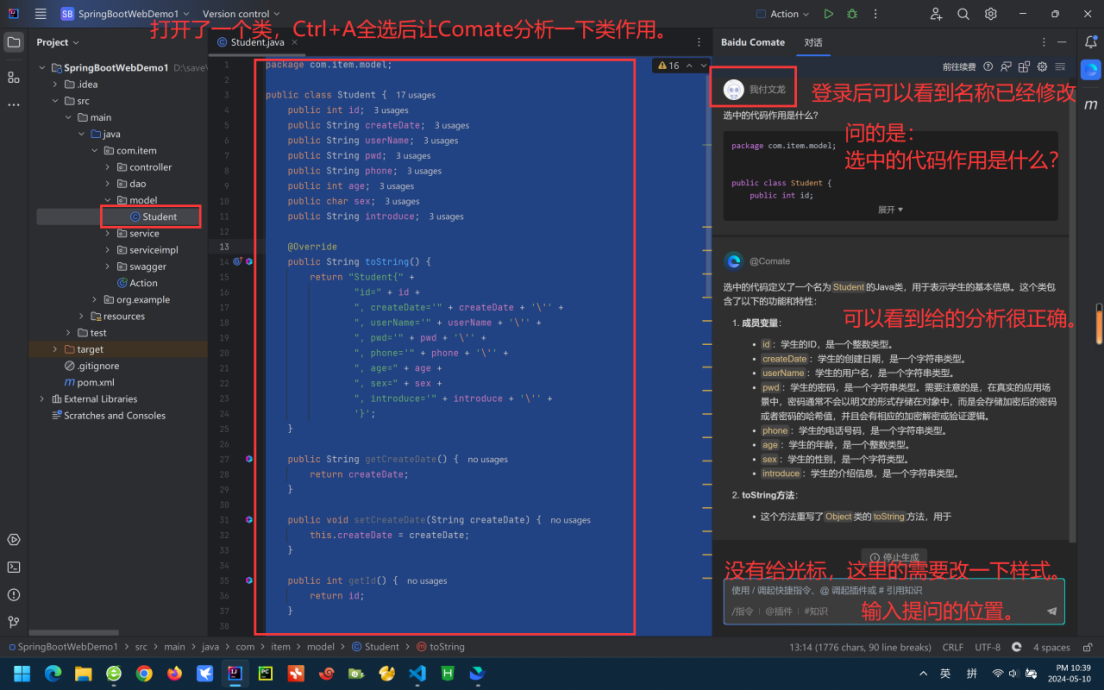Start debugging with the bug icon
Screen dimensions: 1104x690
[852, 13]
